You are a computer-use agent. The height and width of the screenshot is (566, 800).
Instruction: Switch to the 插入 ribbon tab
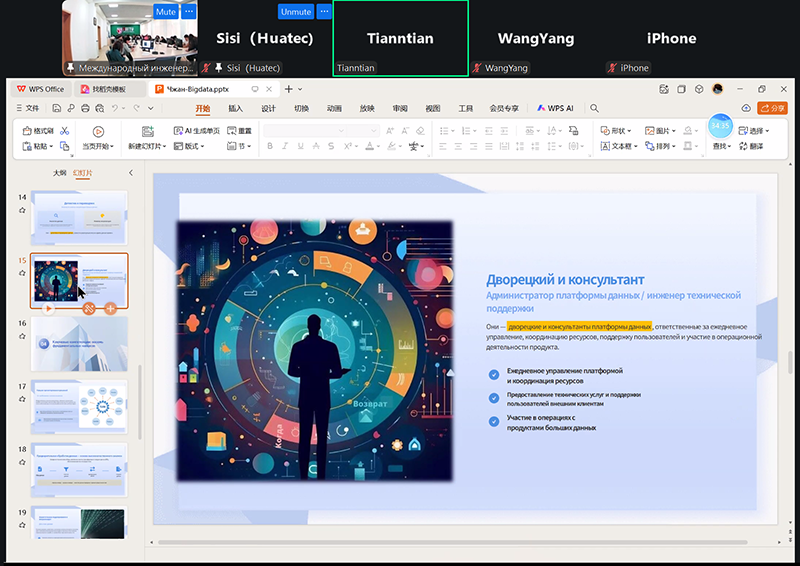coord(235,108)
